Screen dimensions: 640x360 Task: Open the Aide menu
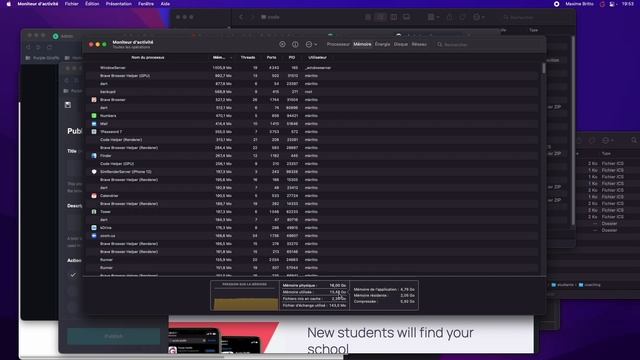point(165,4)
